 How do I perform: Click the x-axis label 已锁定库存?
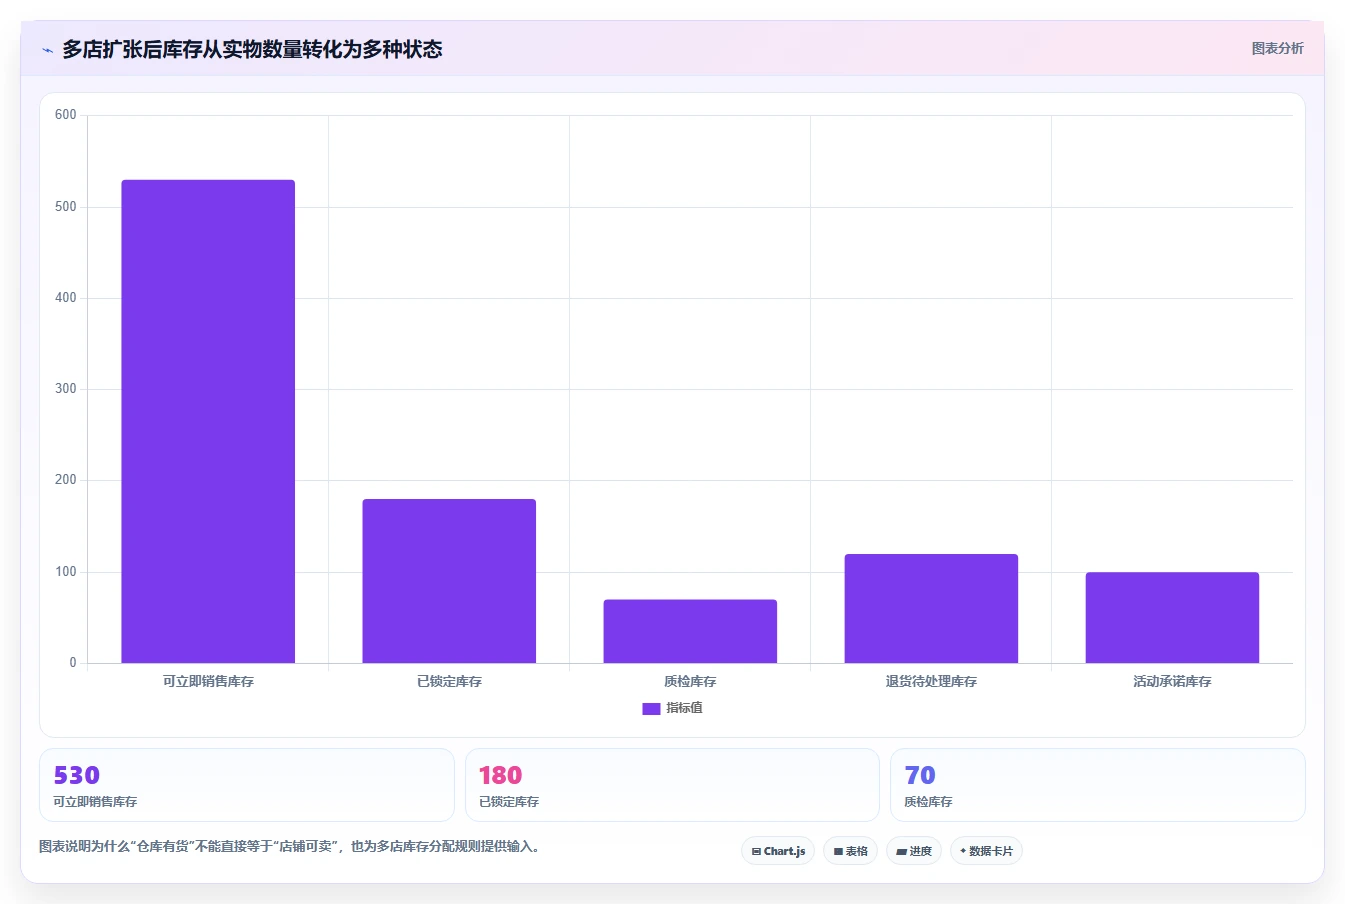(449, 682)
